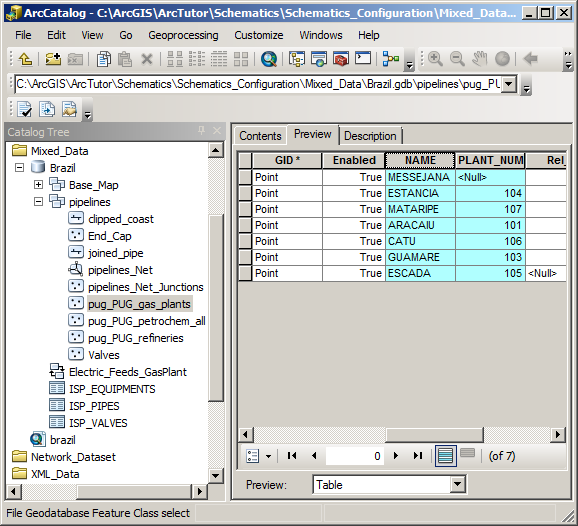Click the PLANT_NUM column header
Screen dimensions: 578x526
490,160
